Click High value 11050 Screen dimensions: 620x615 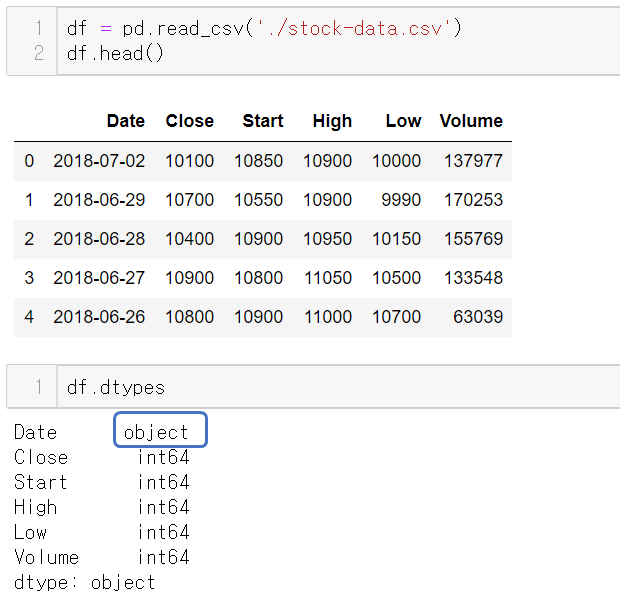coord(328,278)
